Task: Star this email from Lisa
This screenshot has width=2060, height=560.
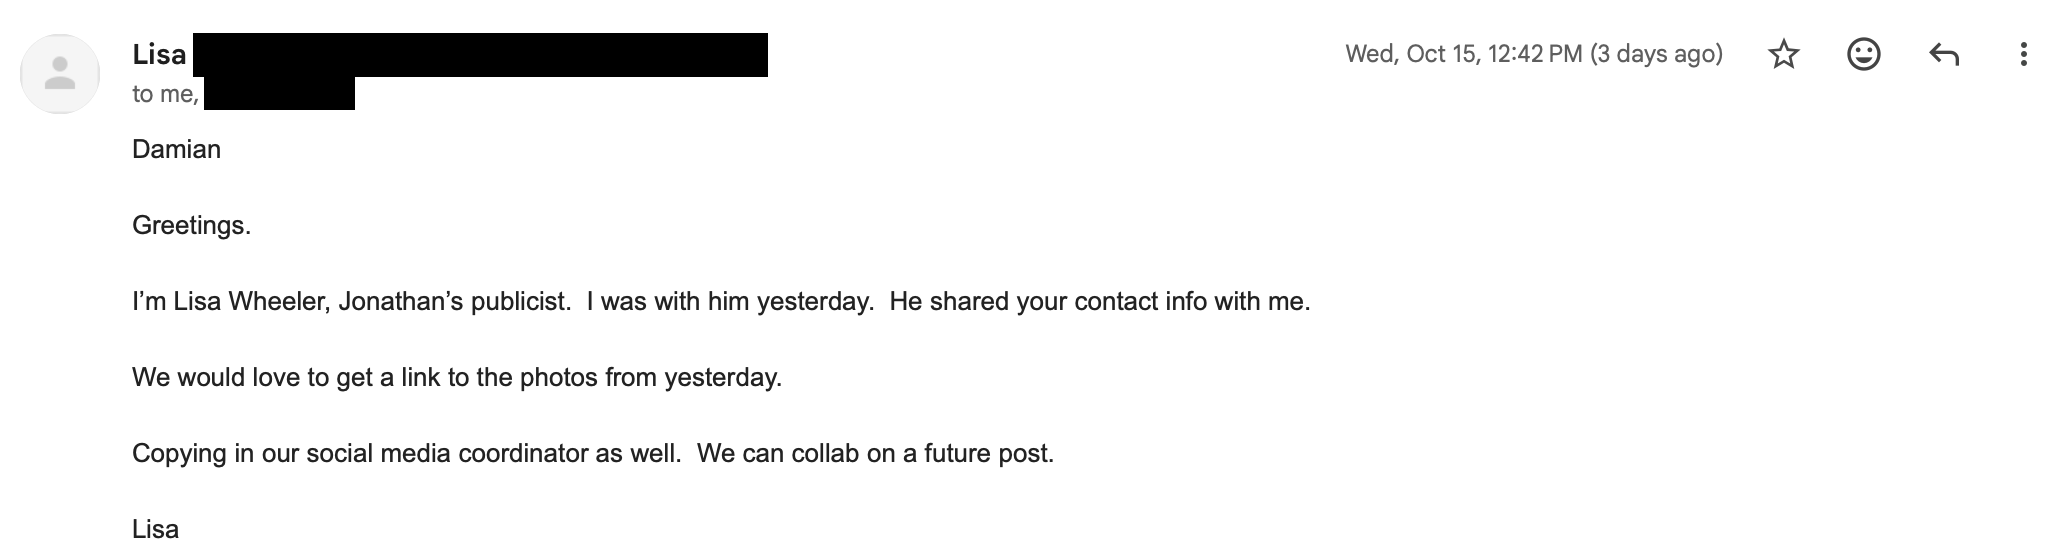Action: coord(1784,54)
